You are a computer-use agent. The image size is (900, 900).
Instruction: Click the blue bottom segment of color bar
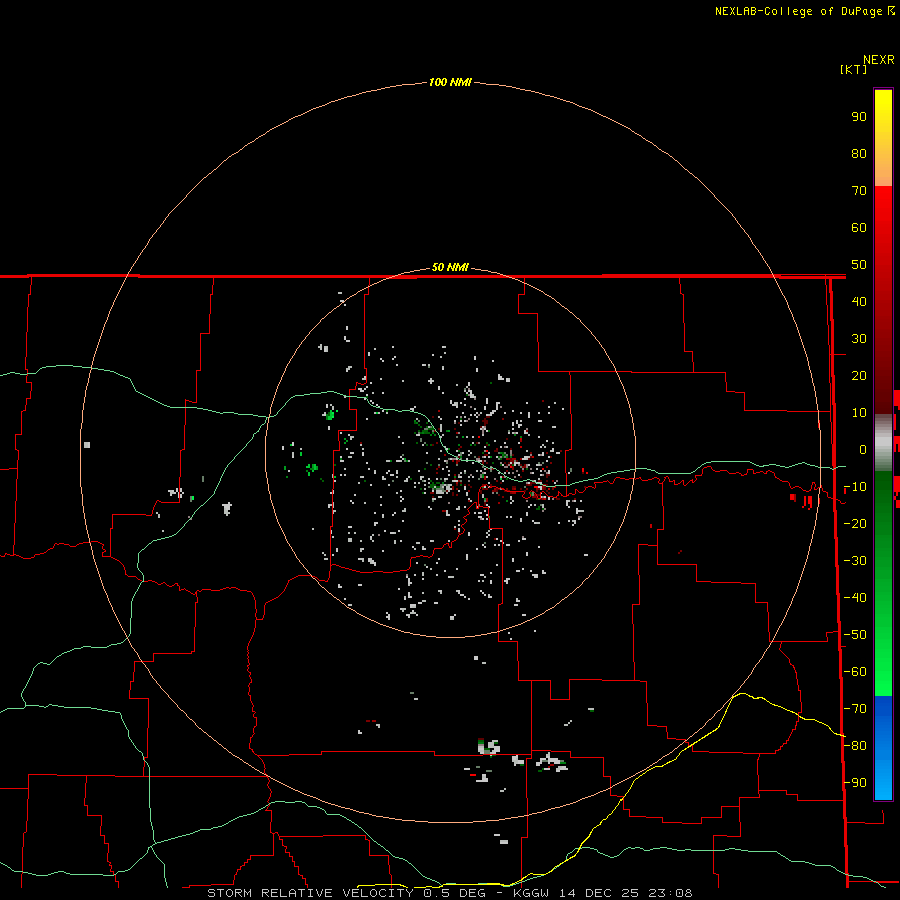coord(883,747)
